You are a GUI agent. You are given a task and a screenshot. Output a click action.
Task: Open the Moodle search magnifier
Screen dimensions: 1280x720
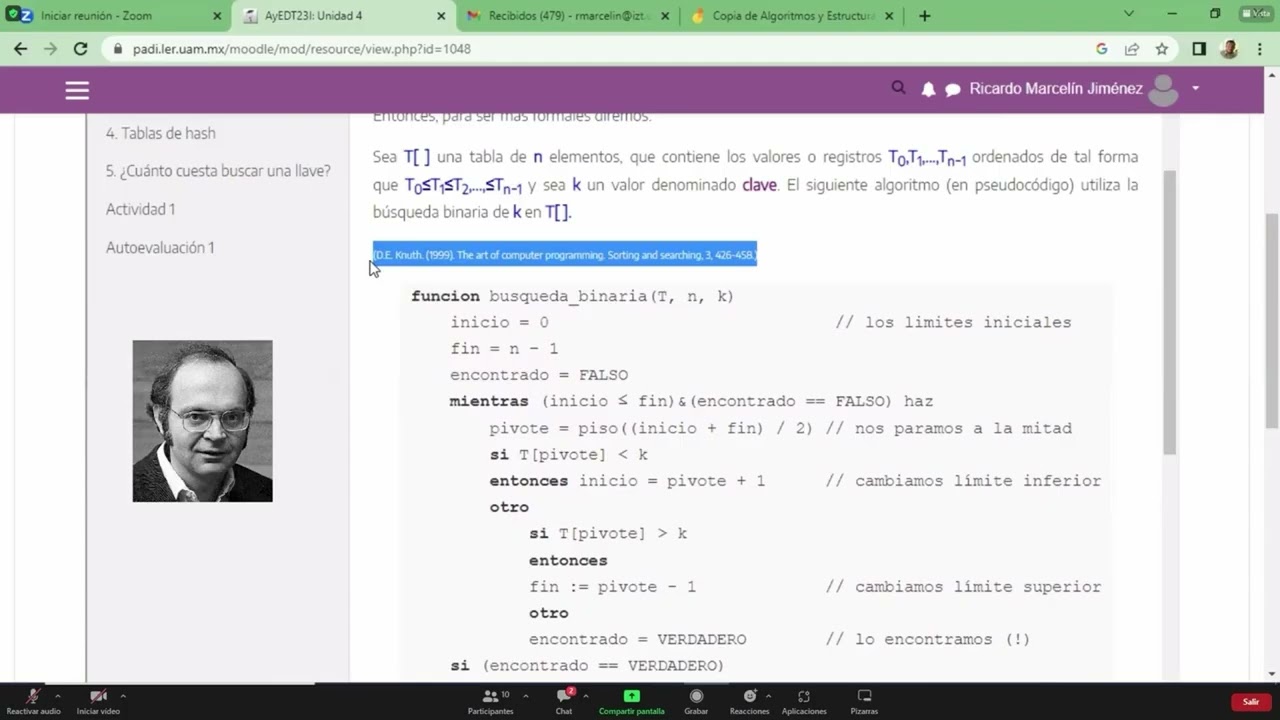[x=898, y=88]
